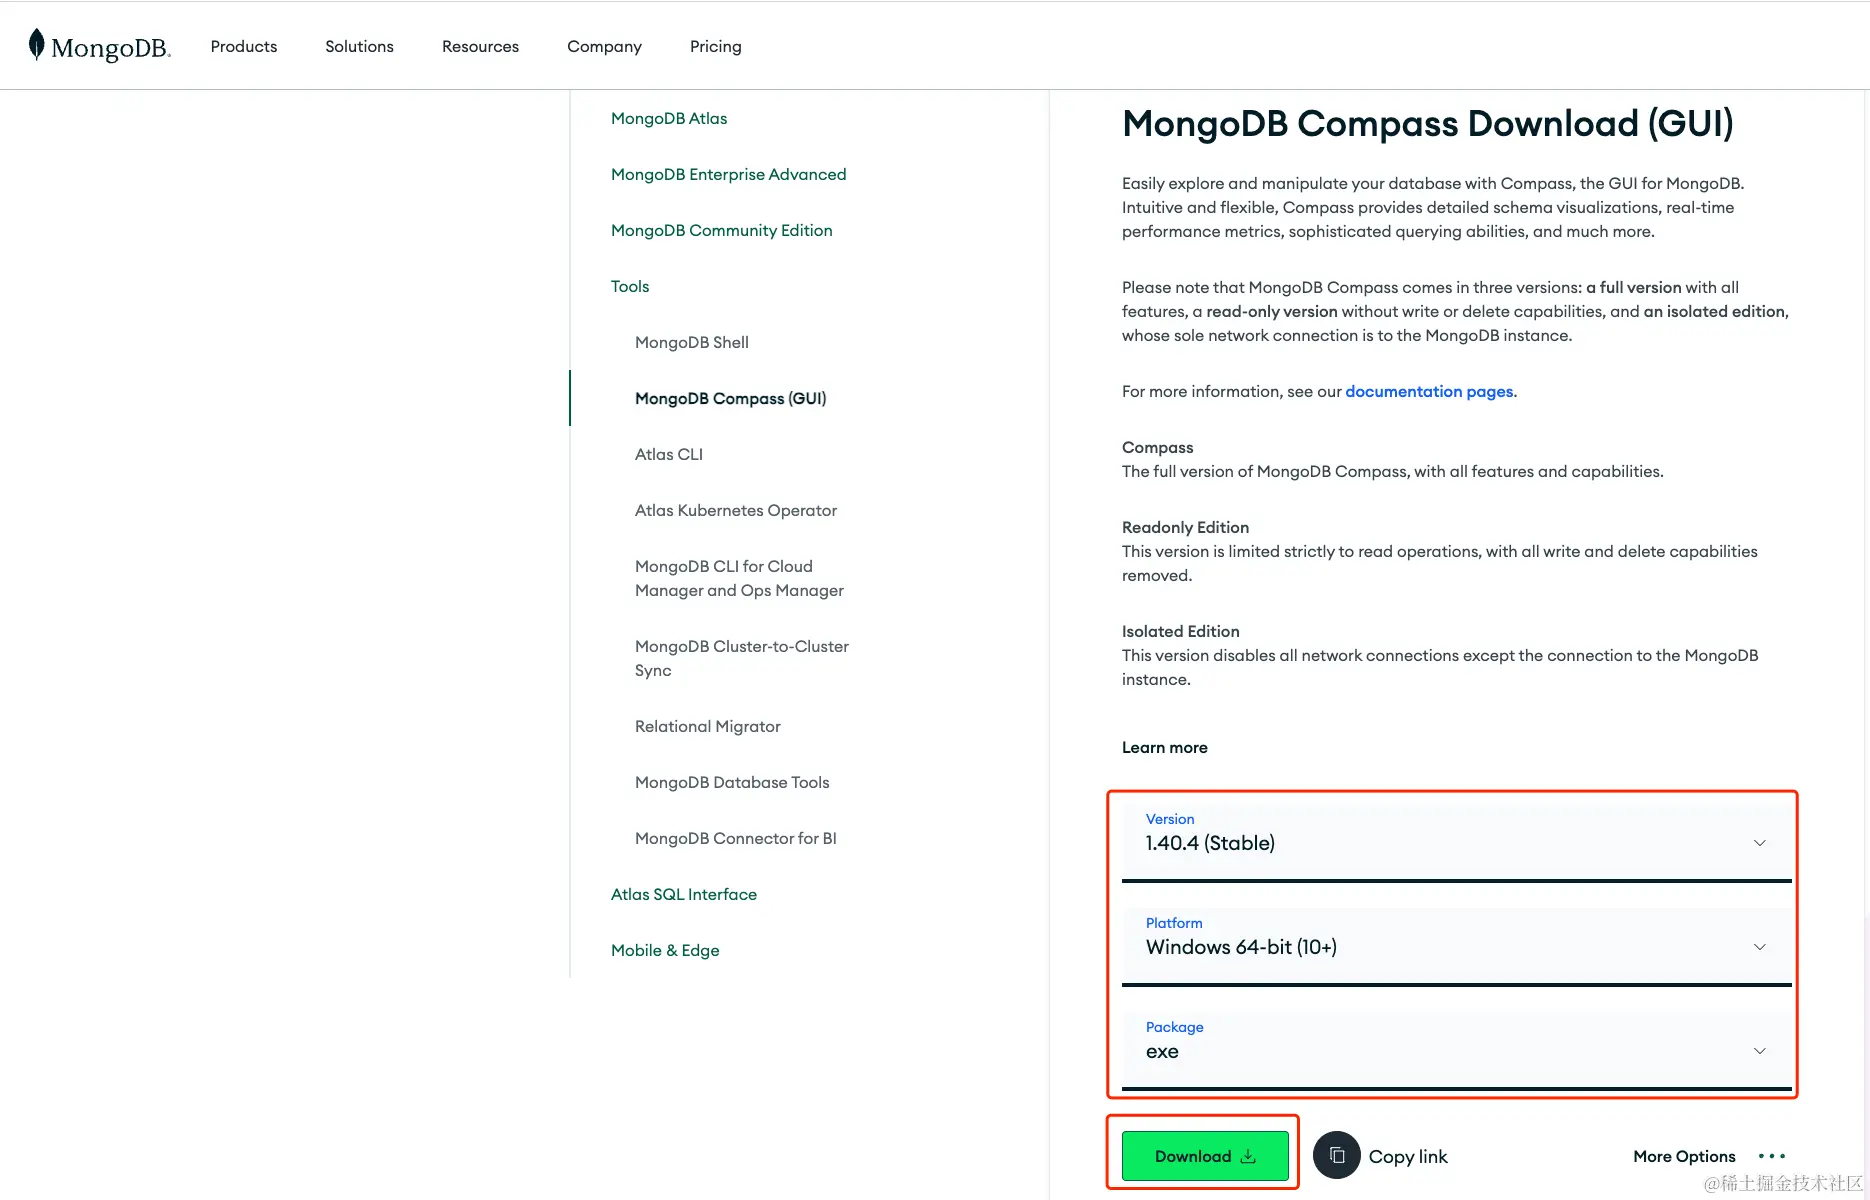Image resolution: width=1870 pixels, height=1200 pixels.
Task: Open MongoDB CLI for Cloud Manager item
Action: pyautogui.click(x=739, y=578)
